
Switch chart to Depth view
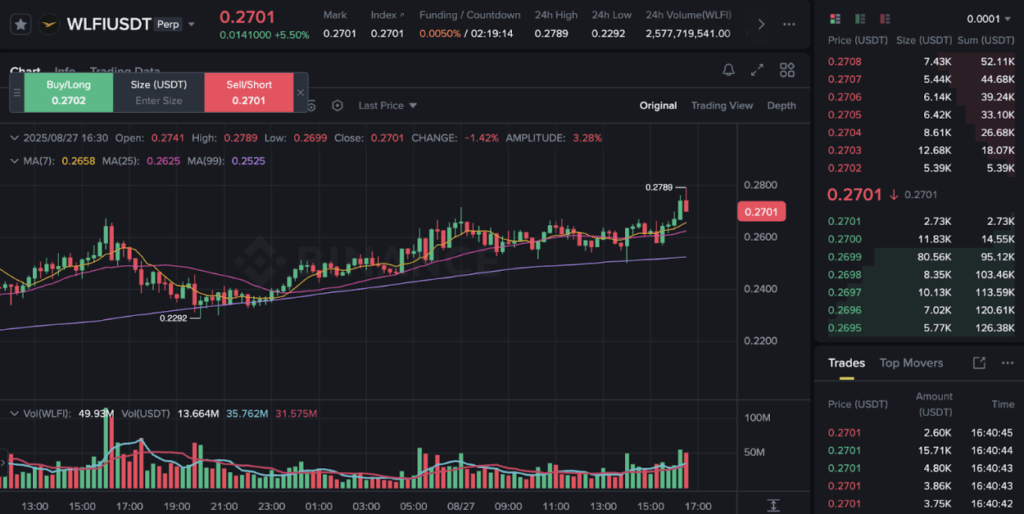pyautogui.click(x=781, y=106)
